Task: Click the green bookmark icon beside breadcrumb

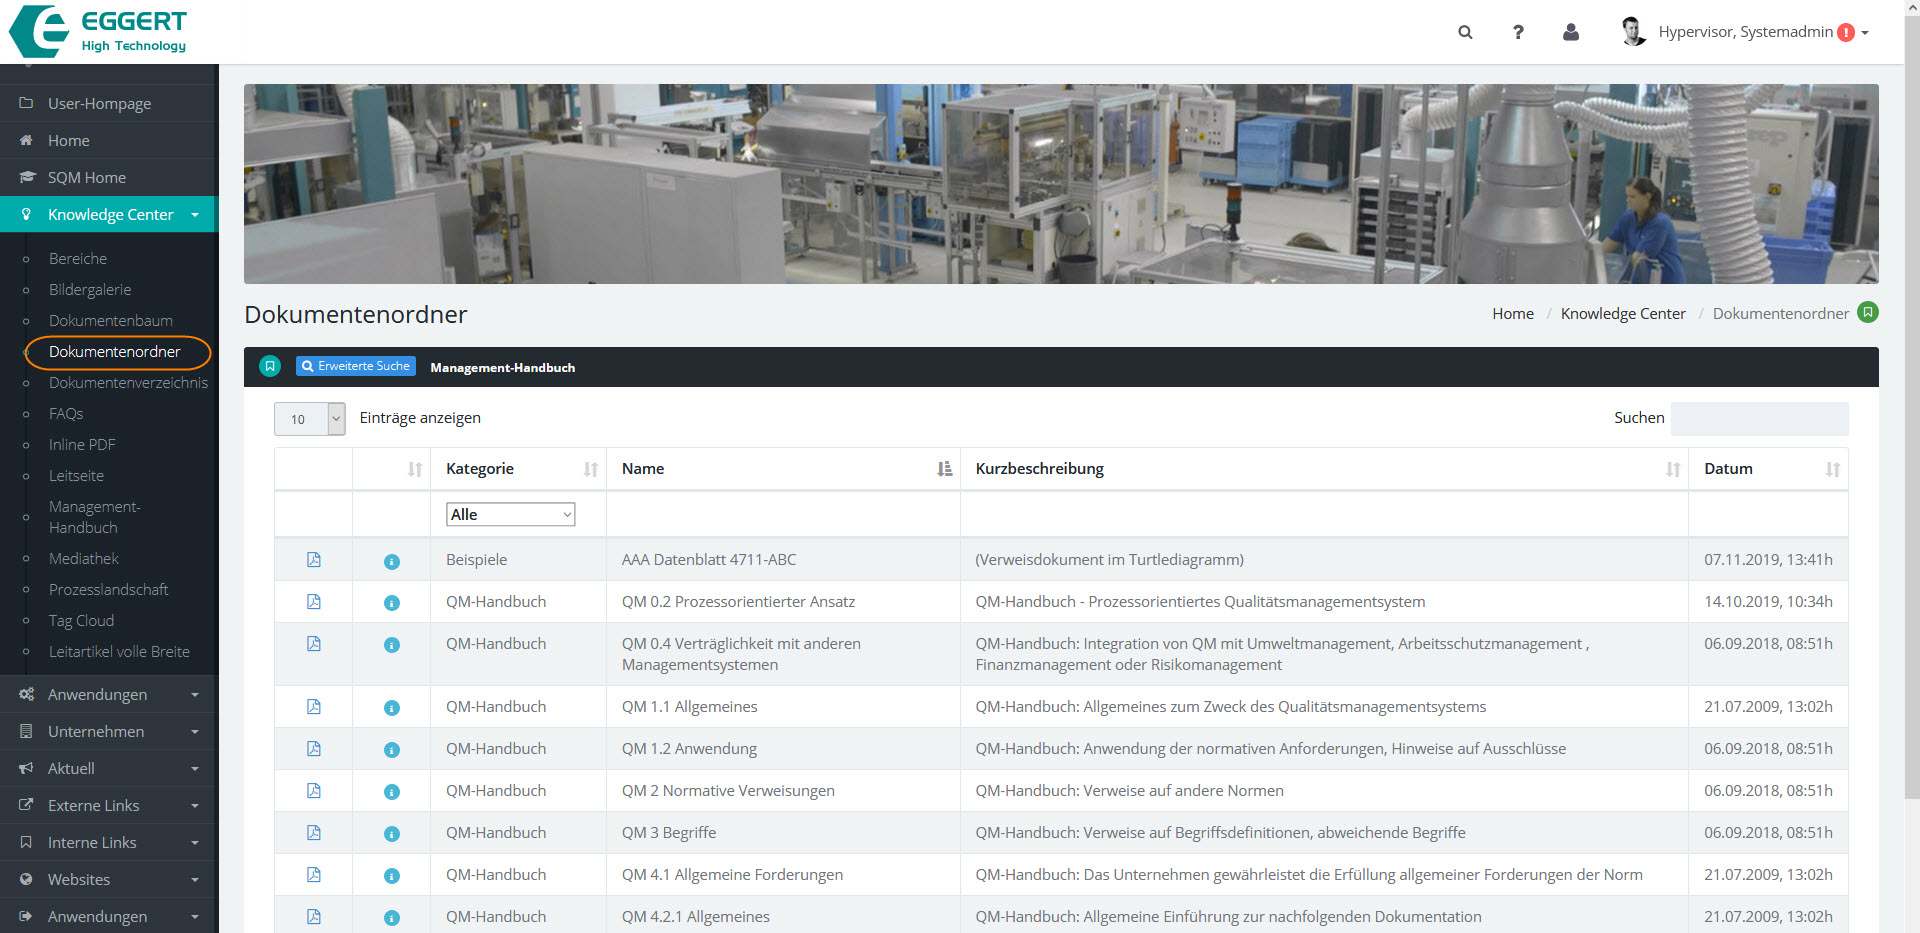Action: tap(1867, 313)
